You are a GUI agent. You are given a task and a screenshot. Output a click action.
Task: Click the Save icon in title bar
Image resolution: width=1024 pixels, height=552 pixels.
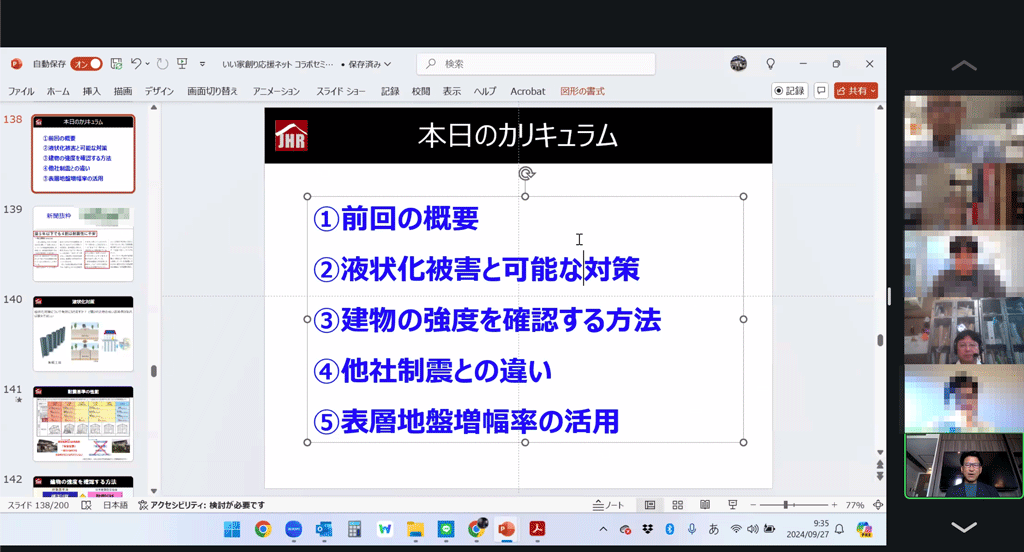[x=117, y=63]
